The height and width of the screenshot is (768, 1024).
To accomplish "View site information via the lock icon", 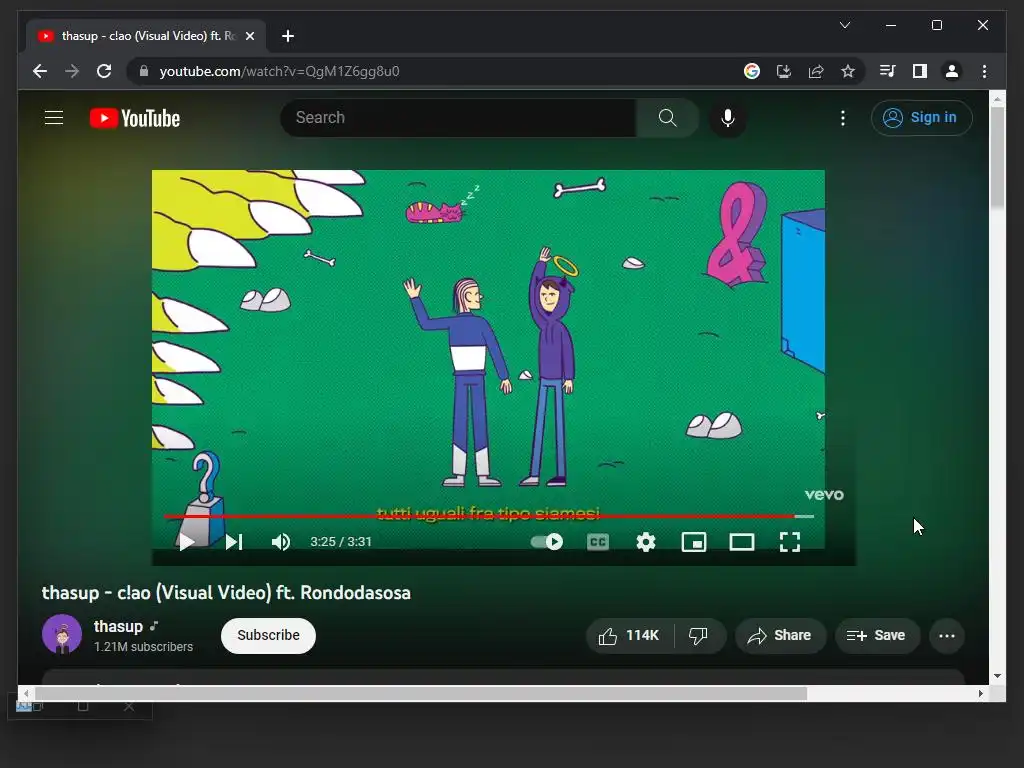I will [x=144, y=71].
